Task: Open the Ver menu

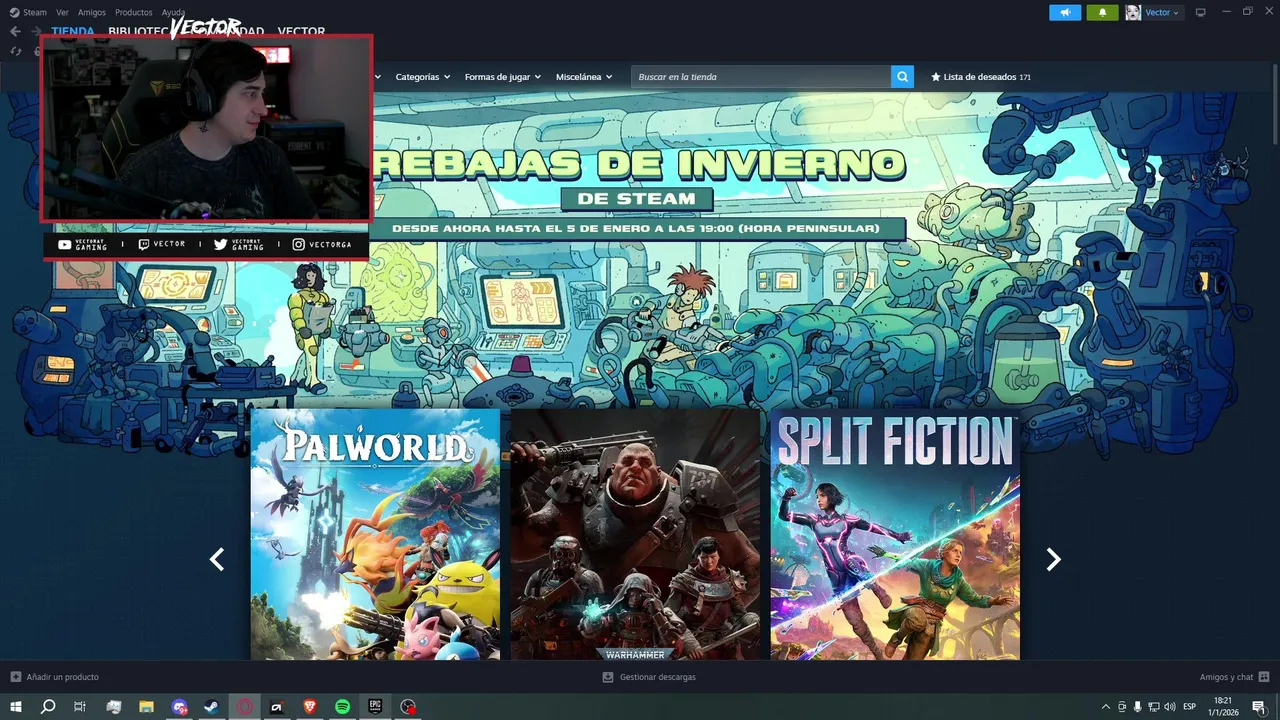Action: pos(62,12)
